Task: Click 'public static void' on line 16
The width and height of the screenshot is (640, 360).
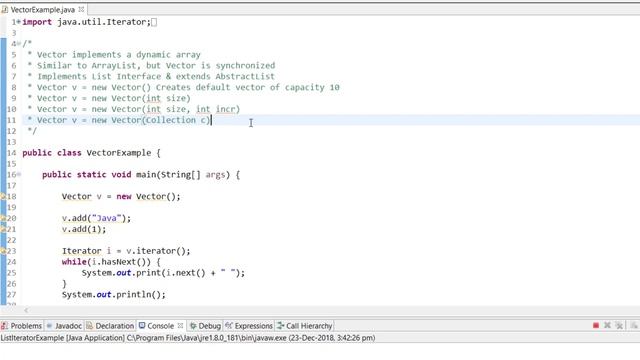Action: click(x=87, y=175)
